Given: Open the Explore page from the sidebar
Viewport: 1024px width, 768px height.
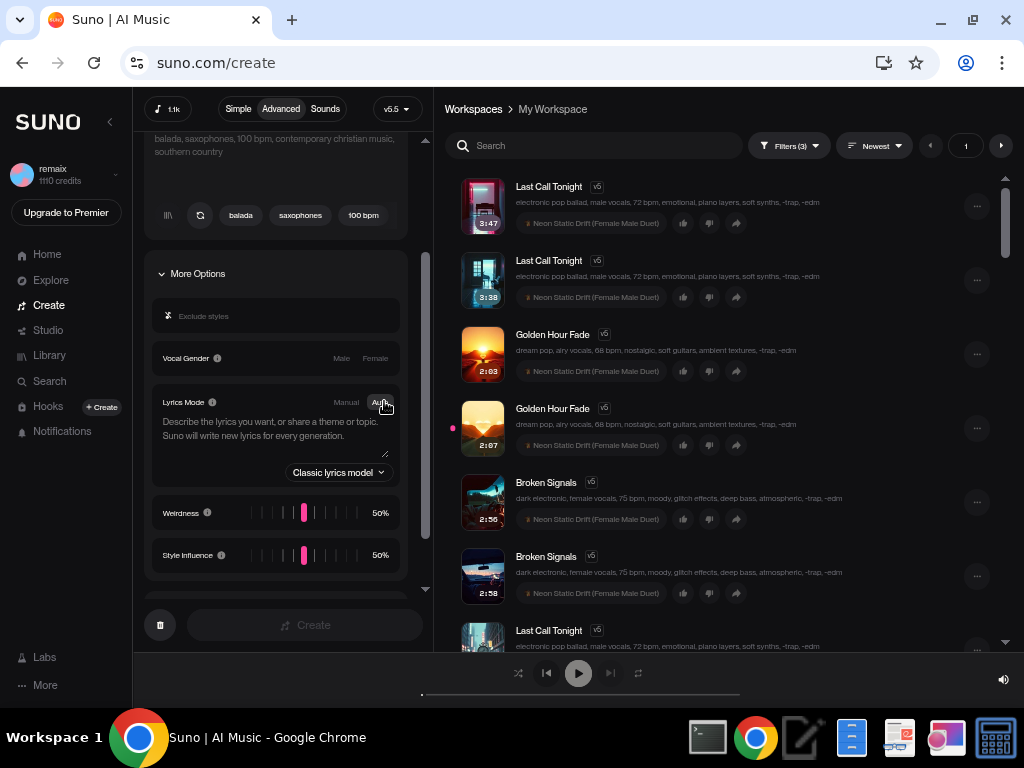Looking at the screenshot, I should 50,280.
